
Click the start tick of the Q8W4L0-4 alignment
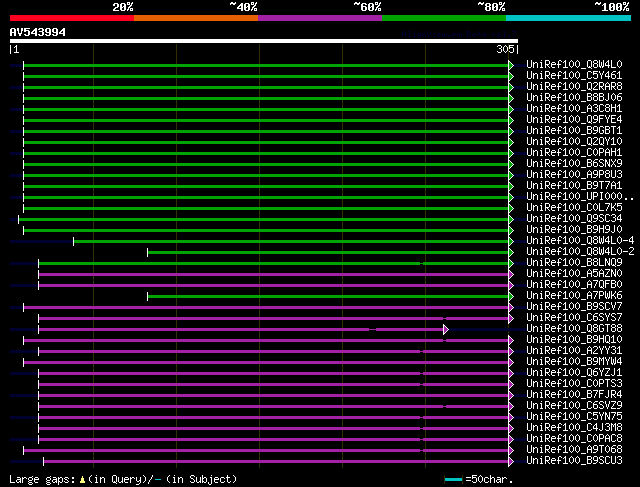pos(73,242)
